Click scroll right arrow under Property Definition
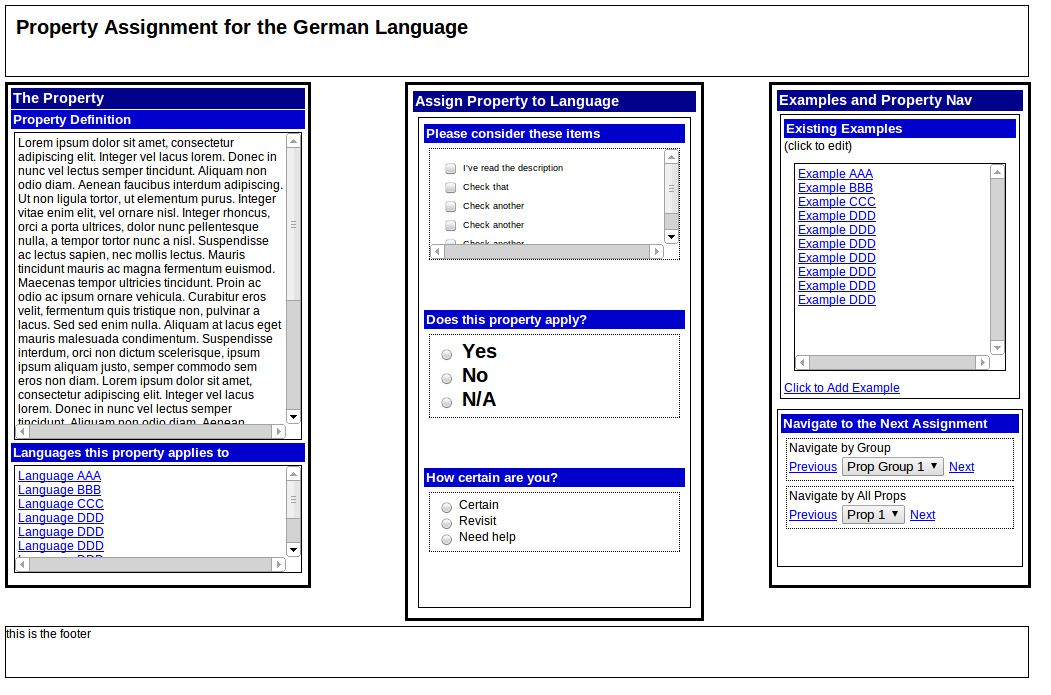1051x695 pixels. tap(279, 432)
